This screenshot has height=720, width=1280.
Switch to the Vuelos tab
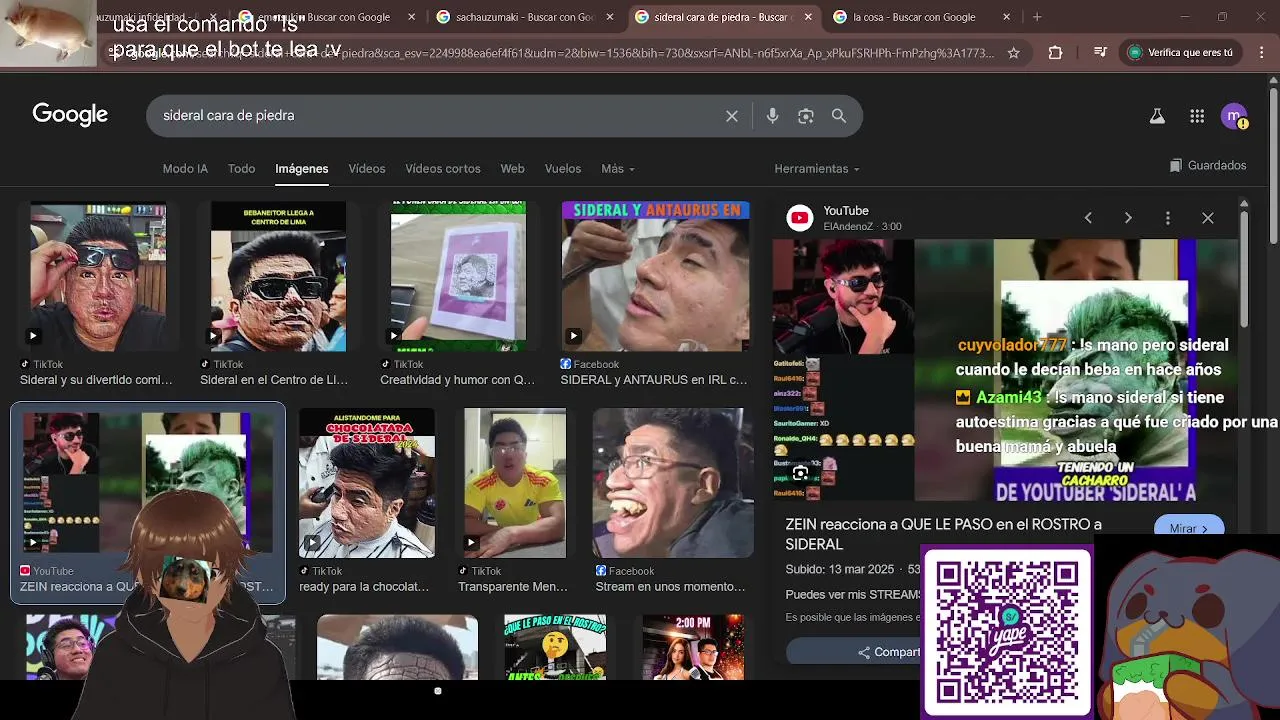coord(563,169)
